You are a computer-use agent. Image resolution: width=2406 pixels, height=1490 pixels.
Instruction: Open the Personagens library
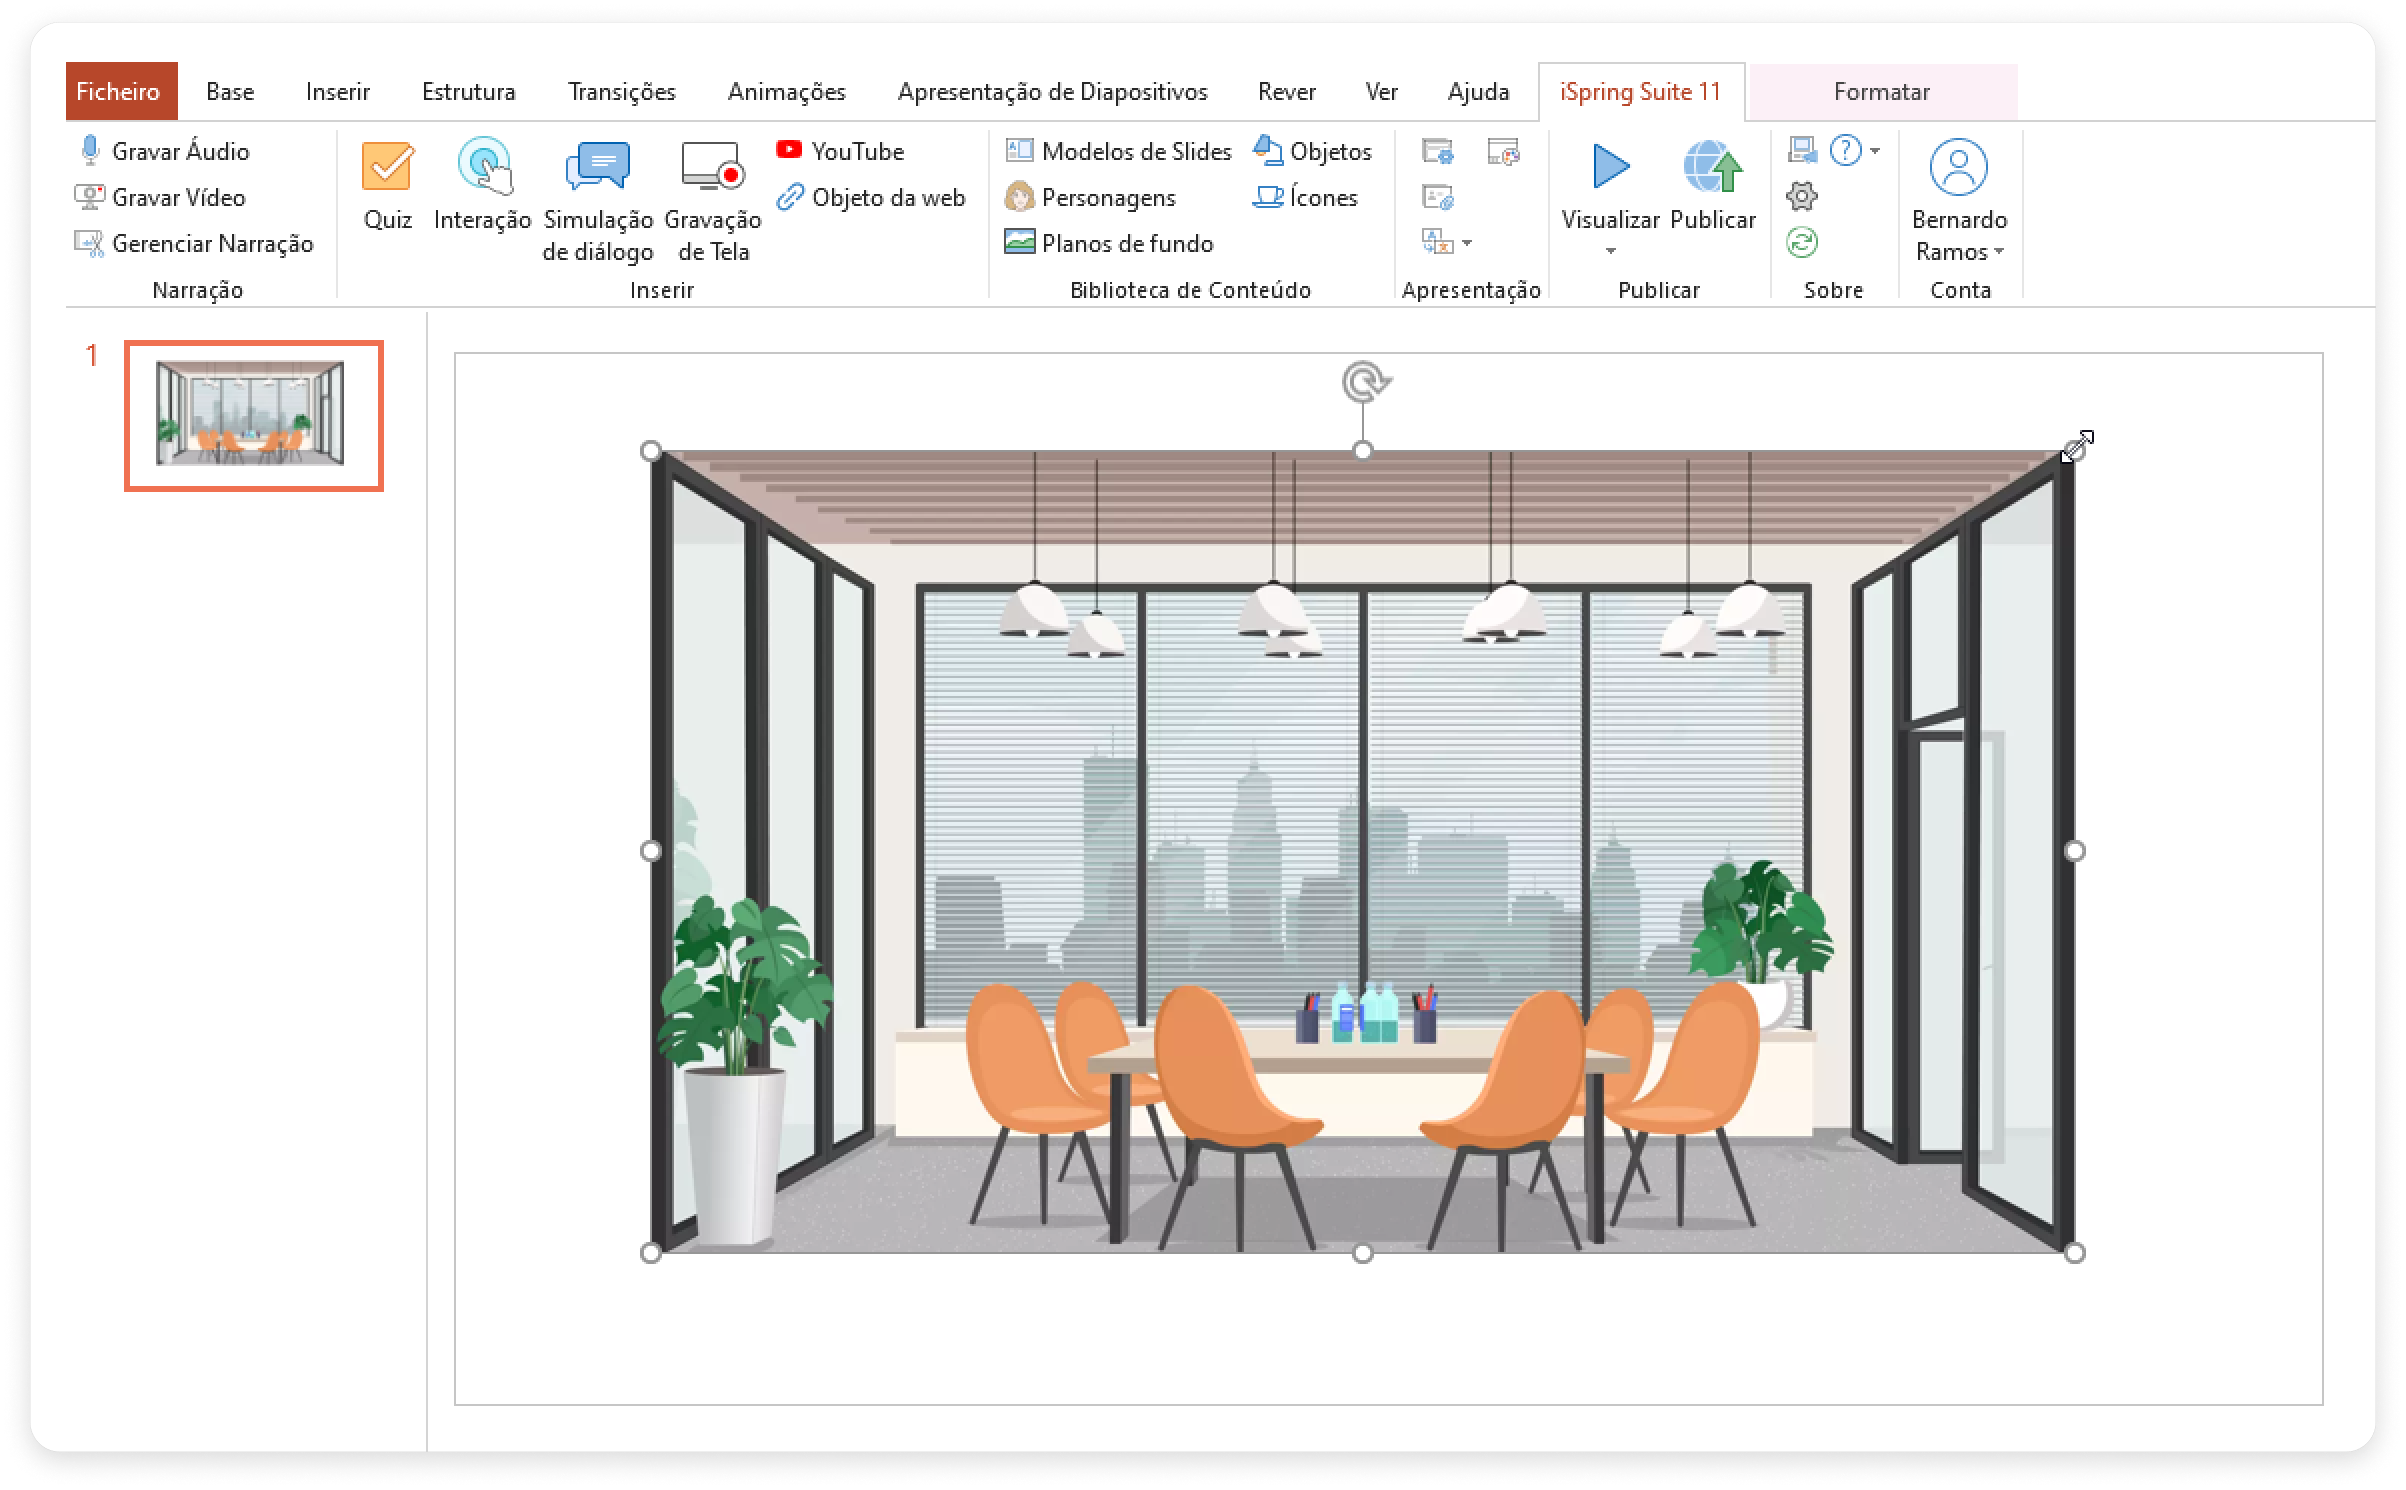1091,197
